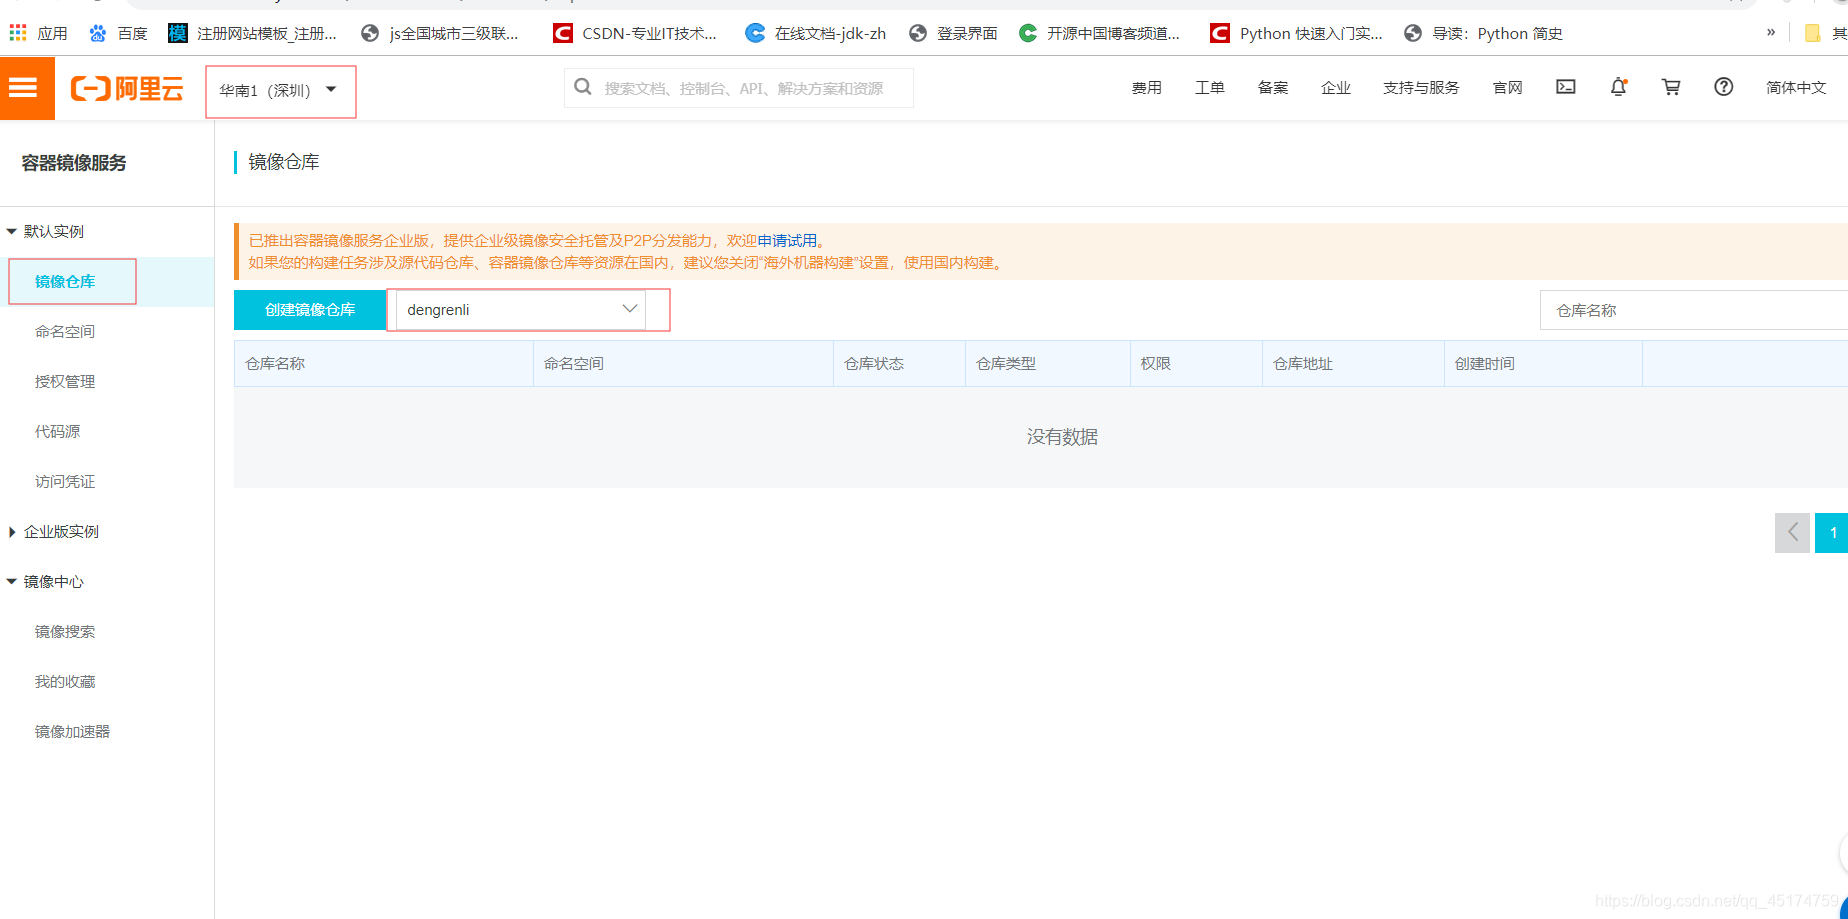
Task: Open the 导读: Python 简史 bookmark
Action: (1483, 33)
